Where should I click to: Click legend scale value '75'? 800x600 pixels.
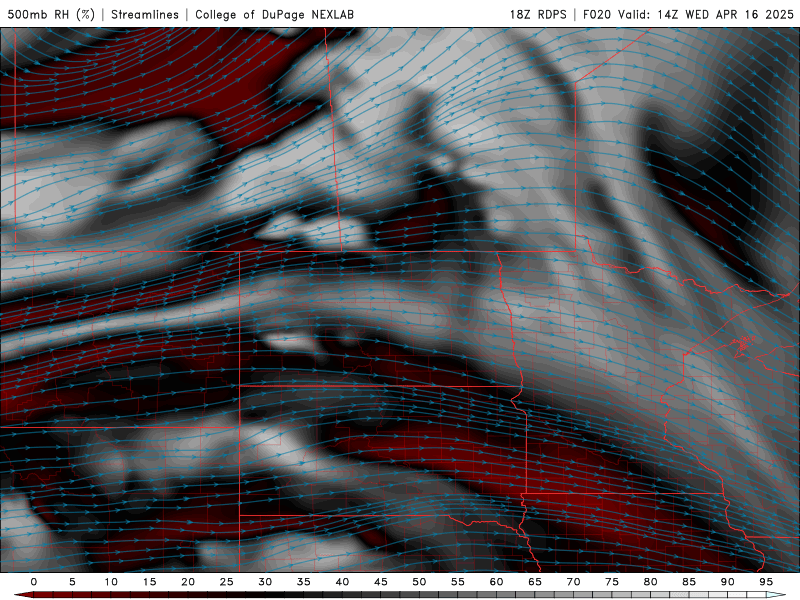pos(612,582)
